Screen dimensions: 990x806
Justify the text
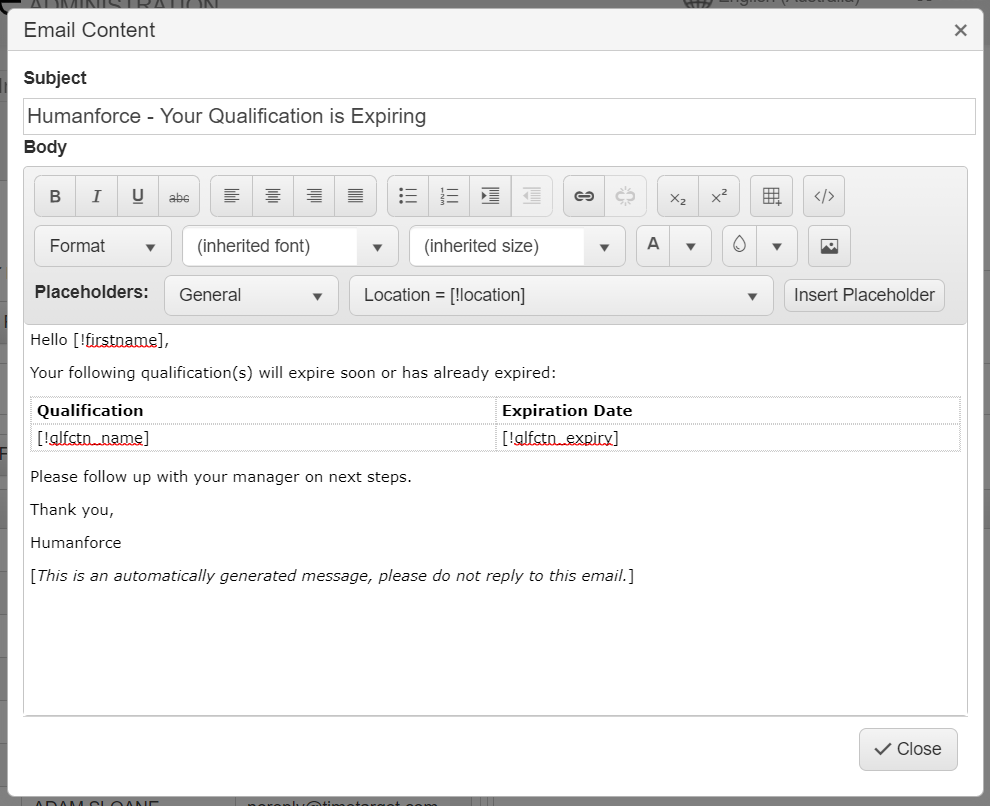(x=355, y=196)
